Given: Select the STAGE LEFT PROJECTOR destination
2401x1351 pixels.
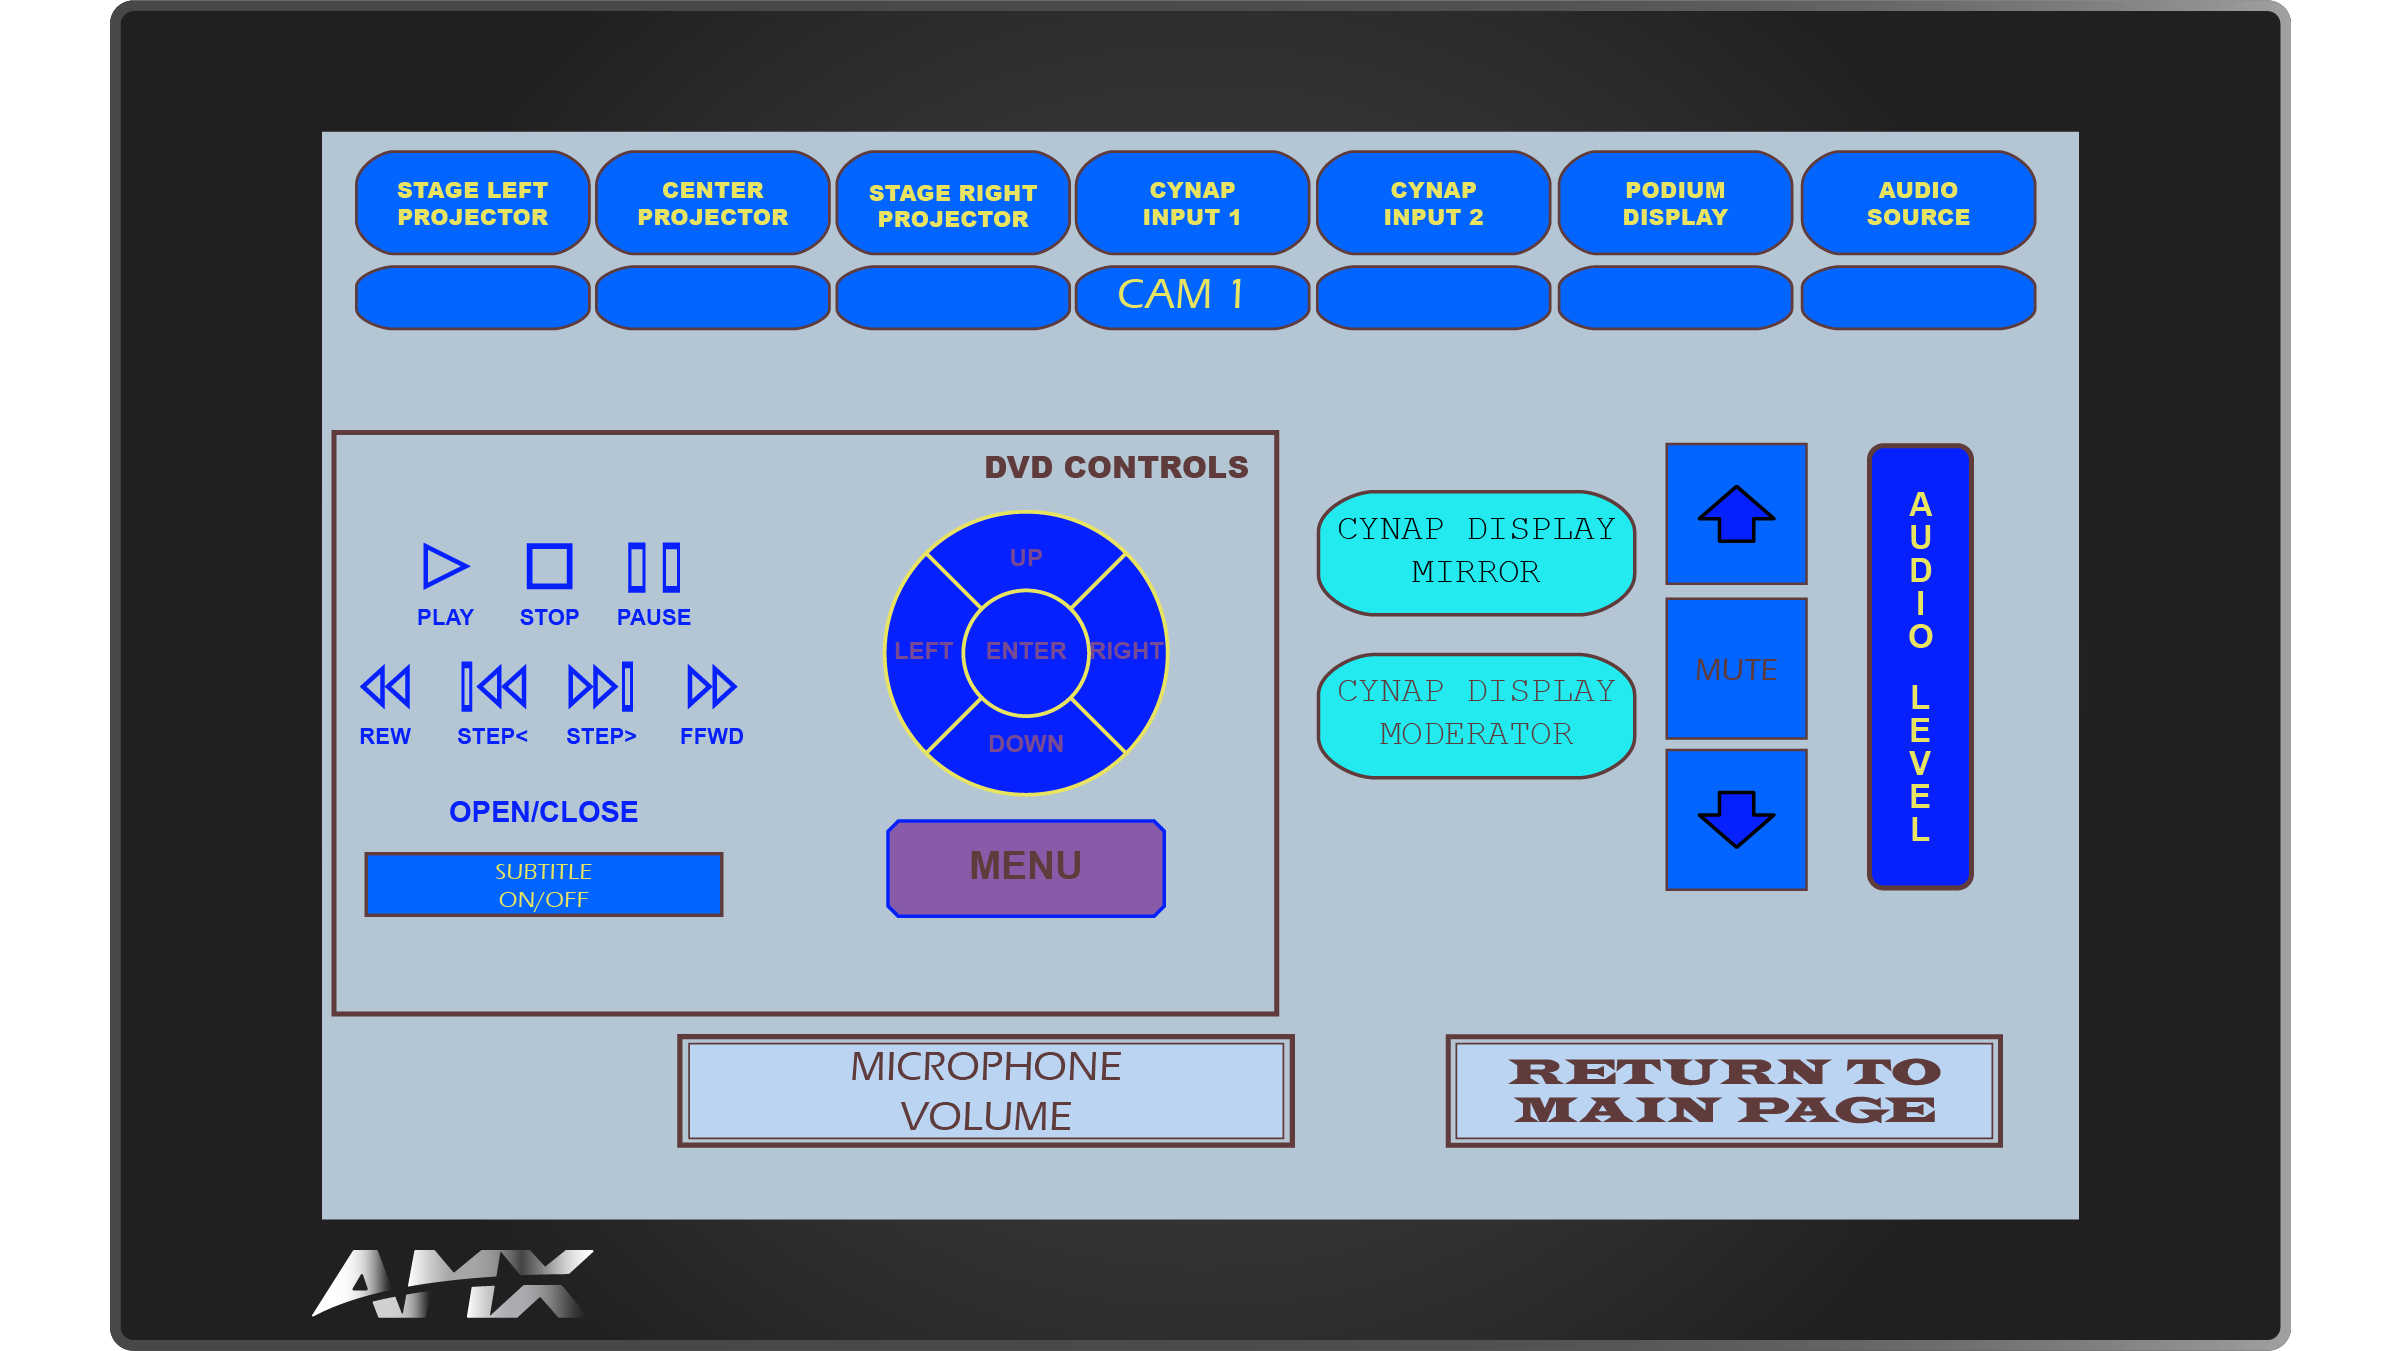Looking at the screenshot, I should pos(472,203).
